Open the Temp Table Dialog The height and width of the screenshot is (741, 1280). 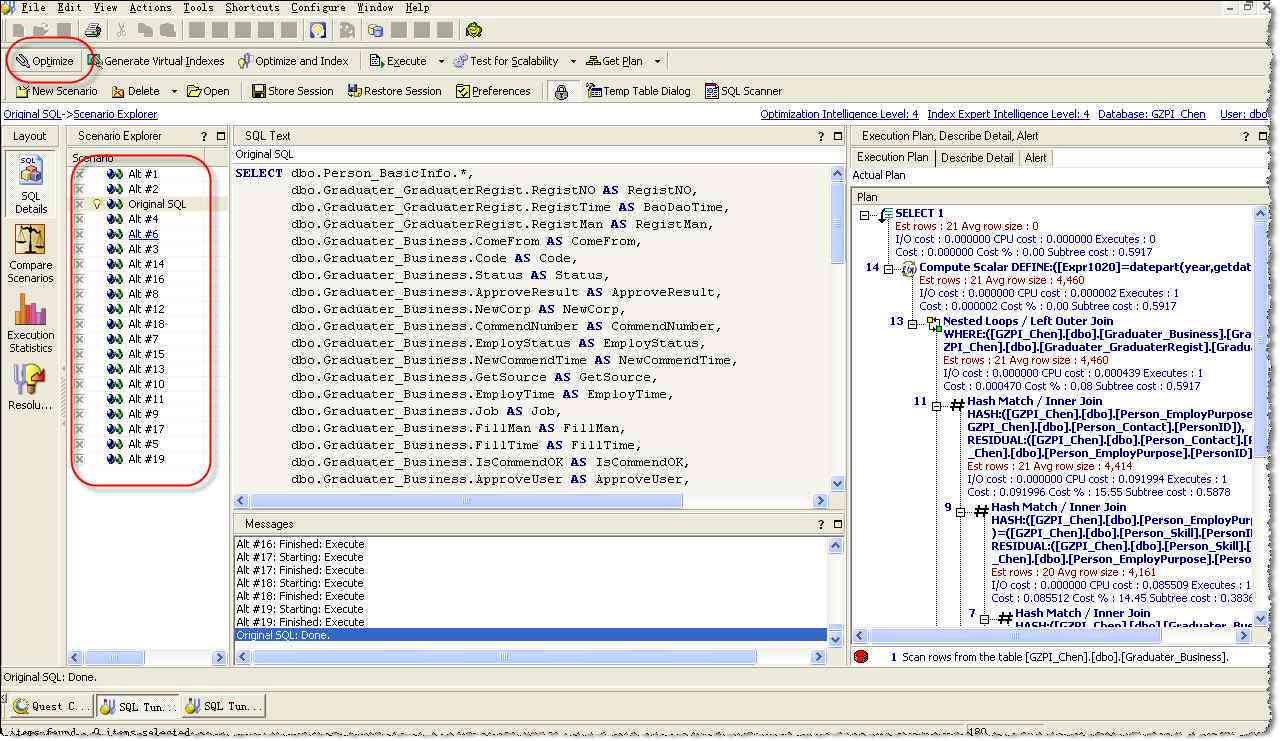[638, 91]
